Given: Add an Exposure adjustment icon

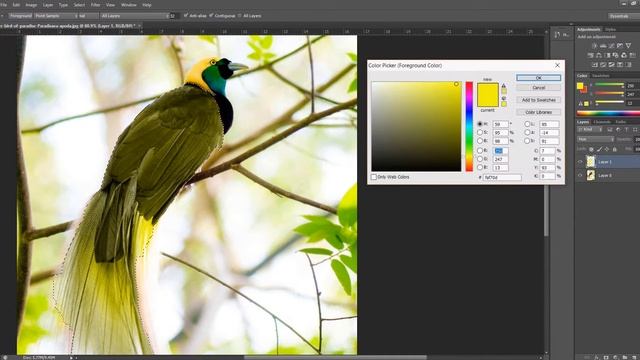Looking at the screenshot, I should pos(620,46).
